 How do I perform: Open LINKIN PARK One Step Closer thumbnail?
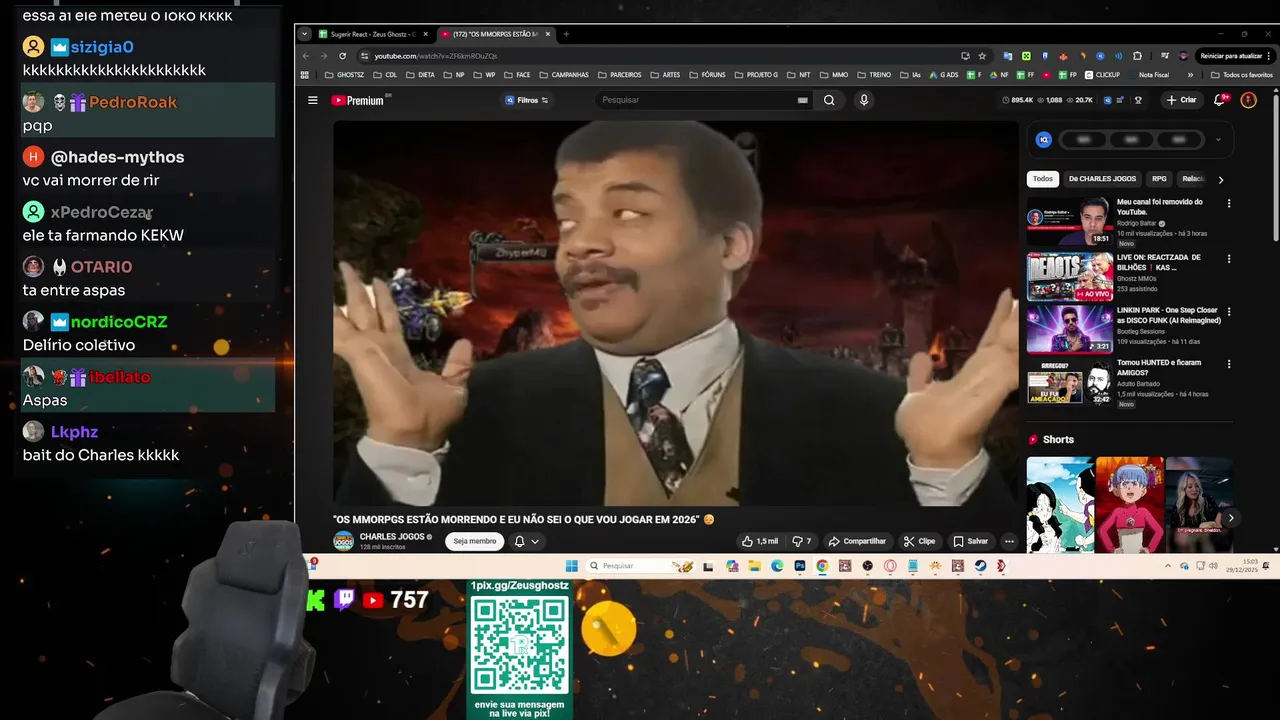pos(1069,329)
